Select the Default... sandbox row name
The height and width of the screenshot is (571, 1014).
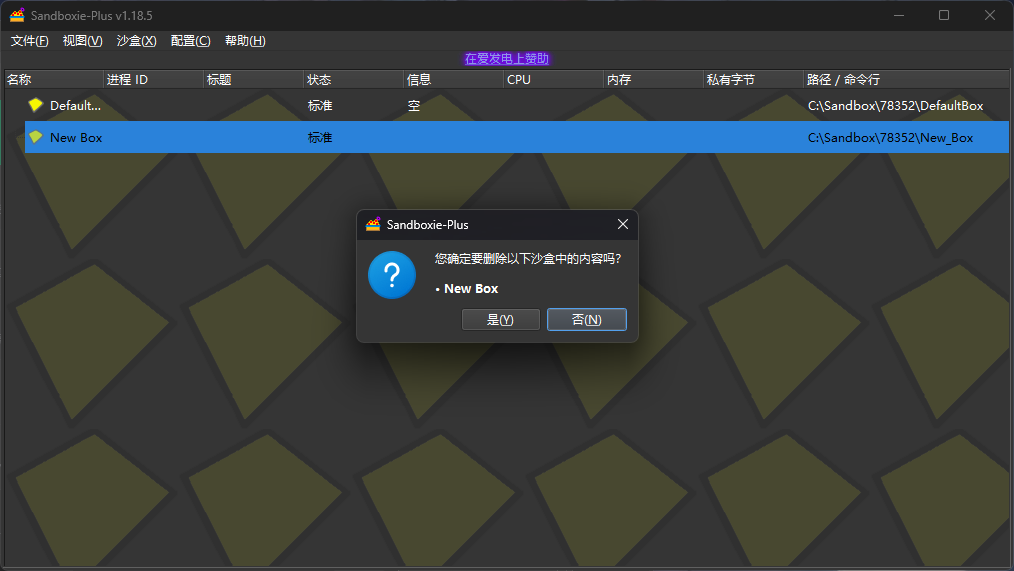[75, 105]
